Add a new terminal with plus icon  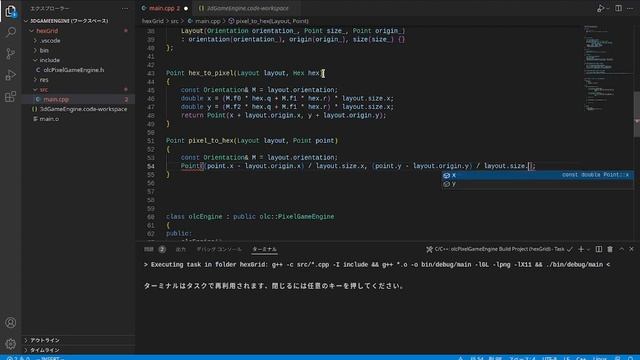coord(581,249)
